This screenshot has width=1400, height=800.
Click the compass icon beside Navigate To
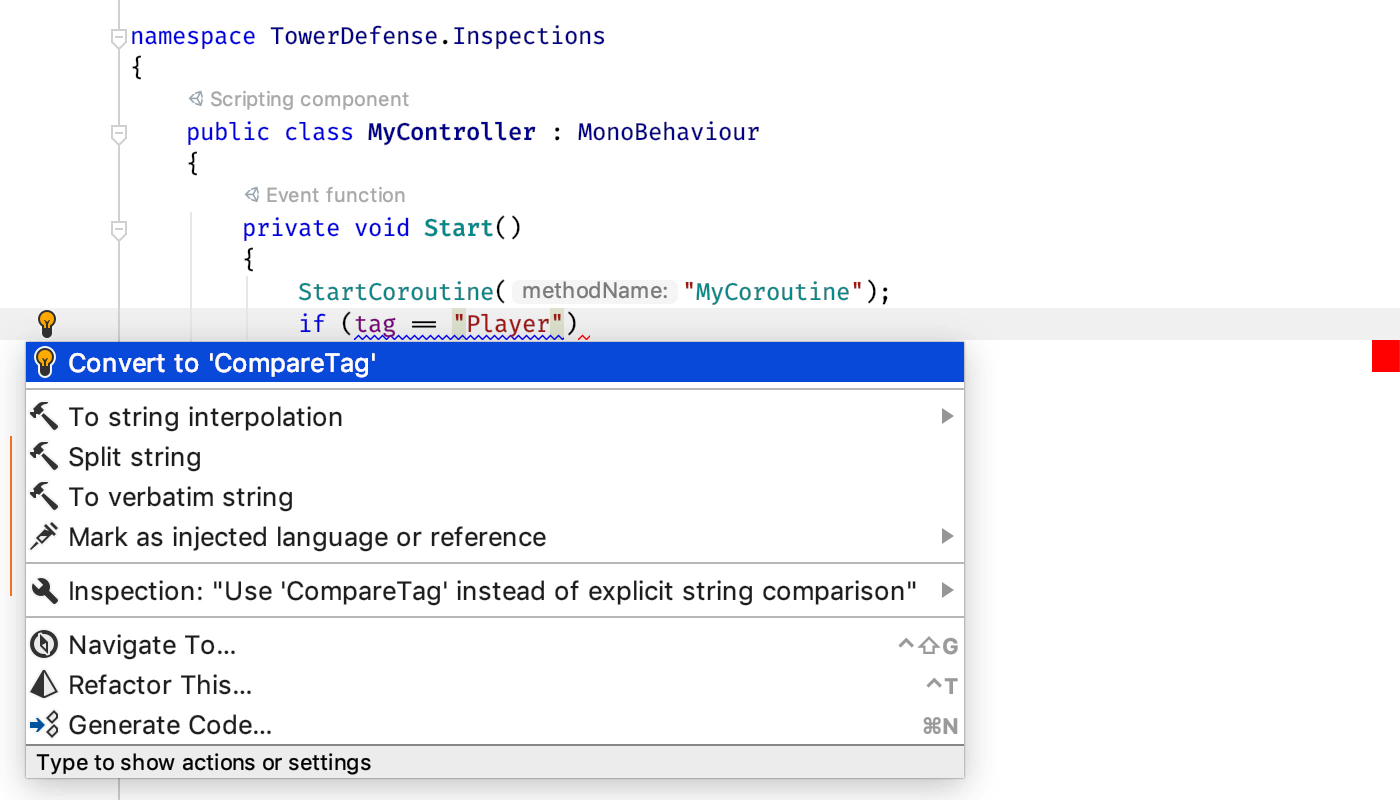(x=44, y=645)
